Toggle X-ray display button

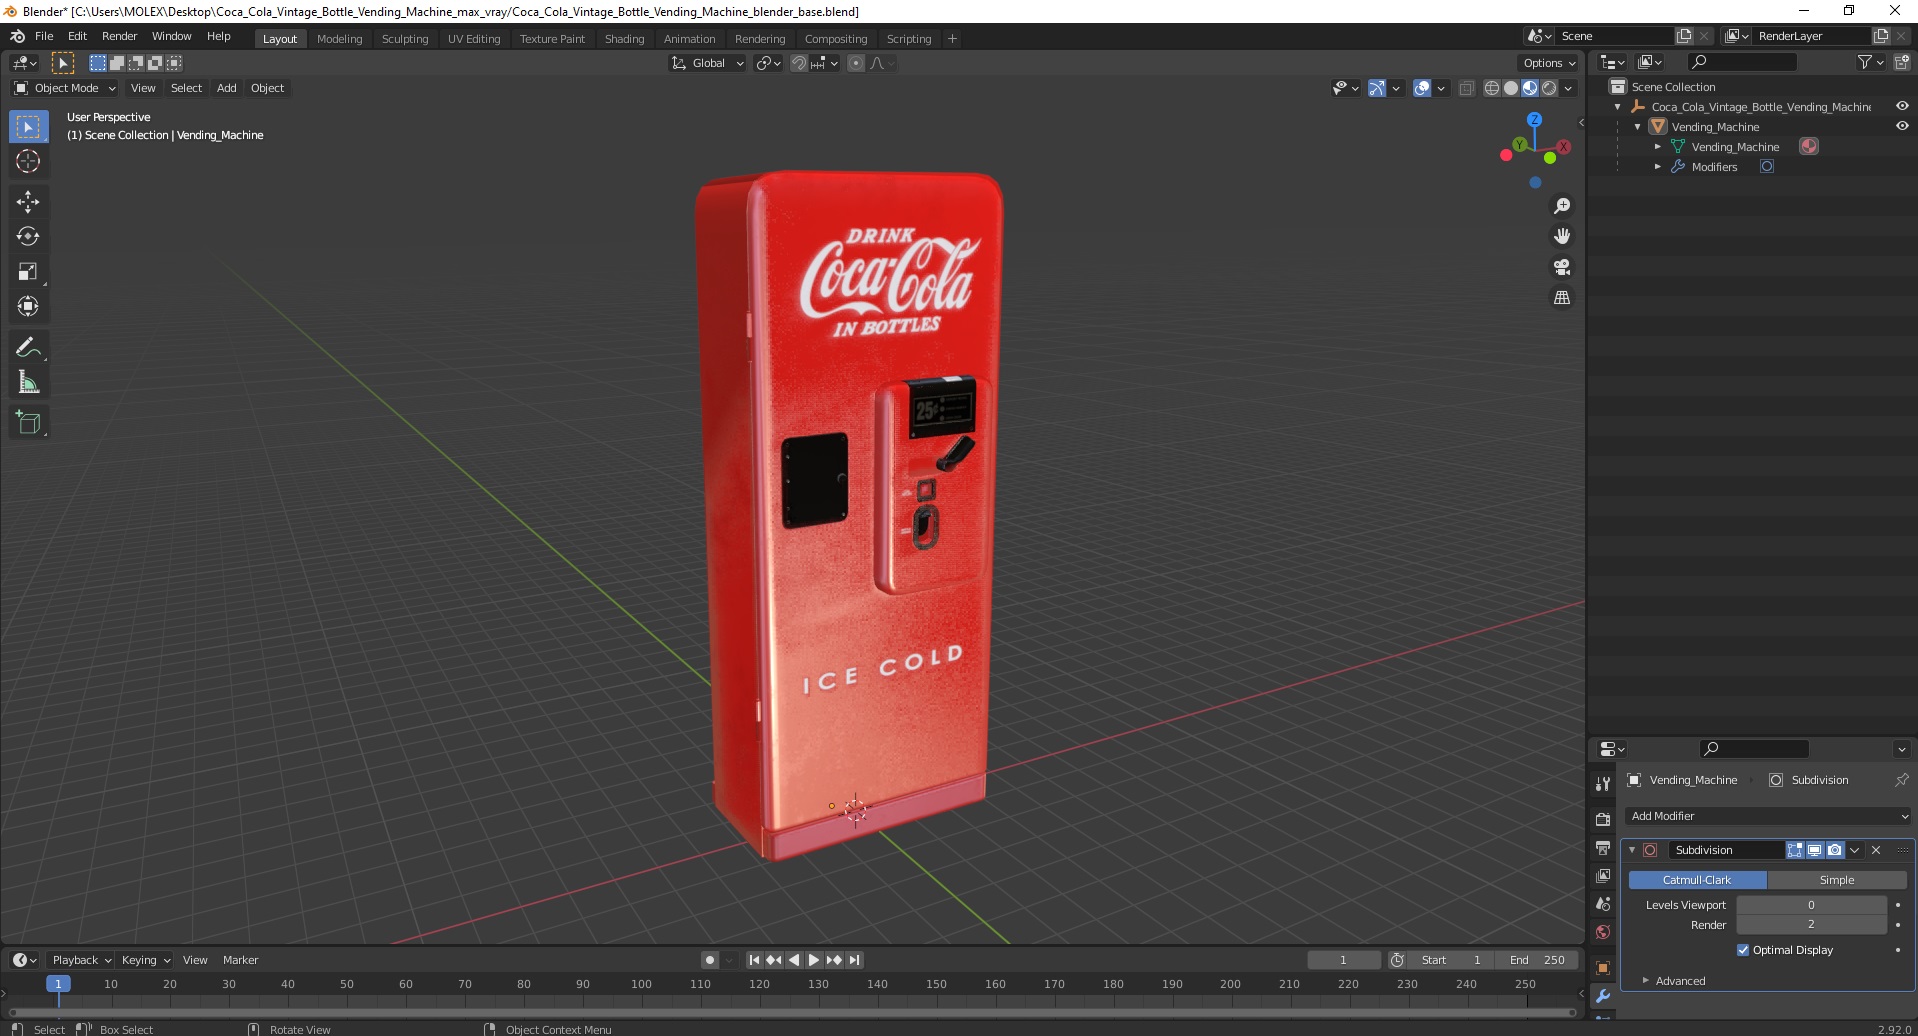pyautogui.click(x=1466, y=88)
